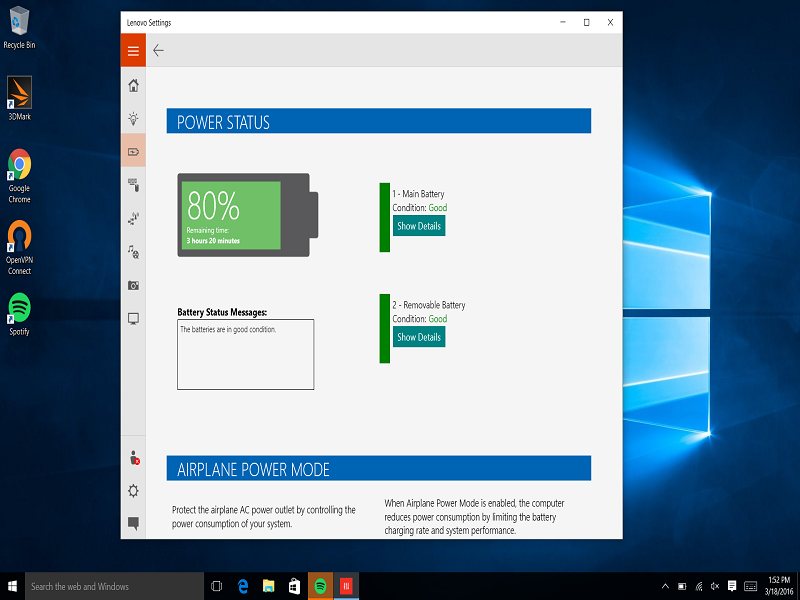800x600 pixels.
Task: Show Details for the Main Battery
Action: tap(418, 226)
